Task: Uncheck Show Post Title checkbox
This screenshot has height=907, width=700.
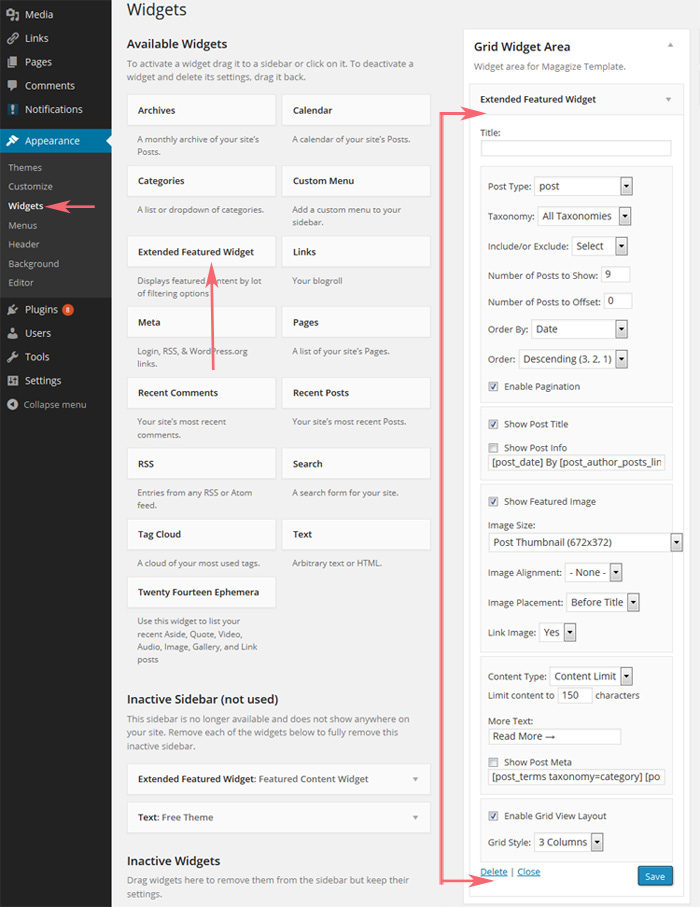Action: (x=493, y=424)
